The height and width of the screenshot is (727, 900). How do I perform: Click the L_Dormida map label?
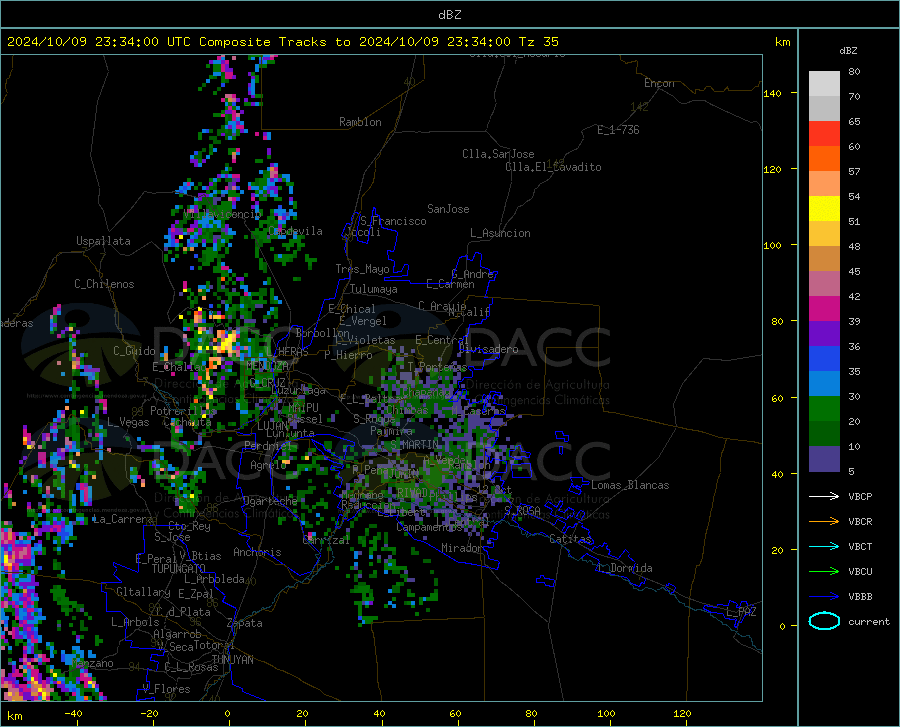[x=624, y=568]
